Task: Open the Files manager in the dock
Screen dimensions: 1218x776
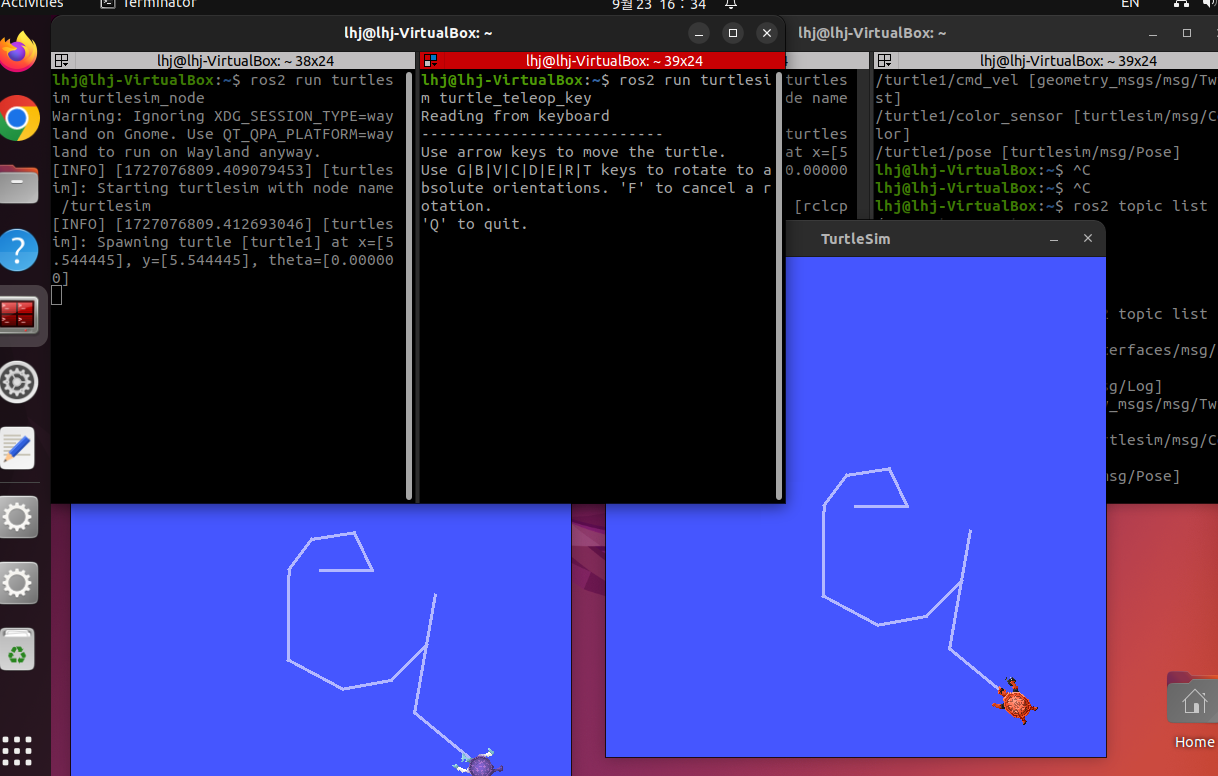Action: coord(19,185)
